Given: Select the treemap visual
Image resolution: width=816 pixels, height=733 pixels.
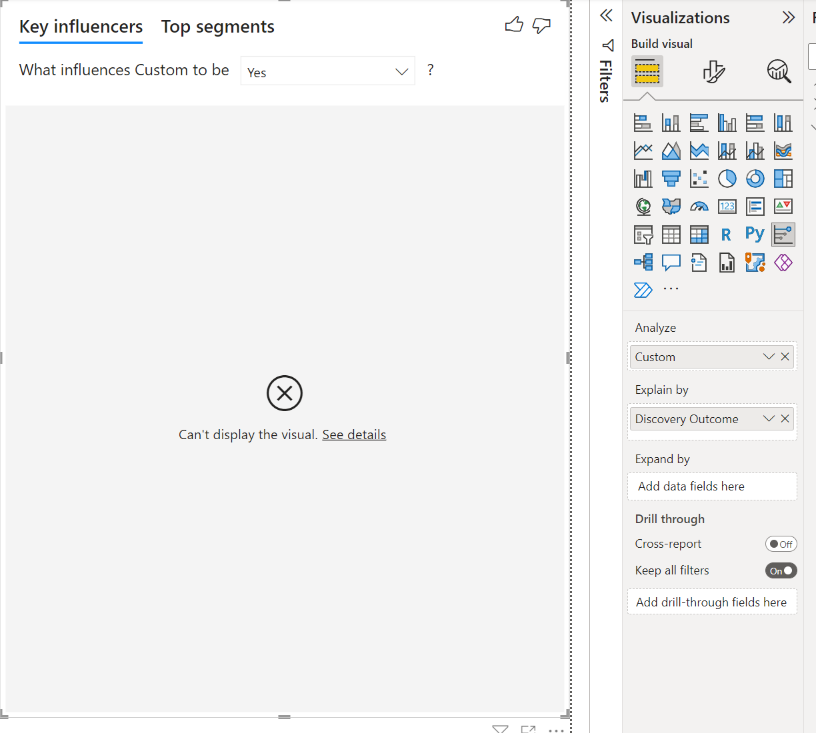Looking at the screenshot, I should tap(783, 179).
